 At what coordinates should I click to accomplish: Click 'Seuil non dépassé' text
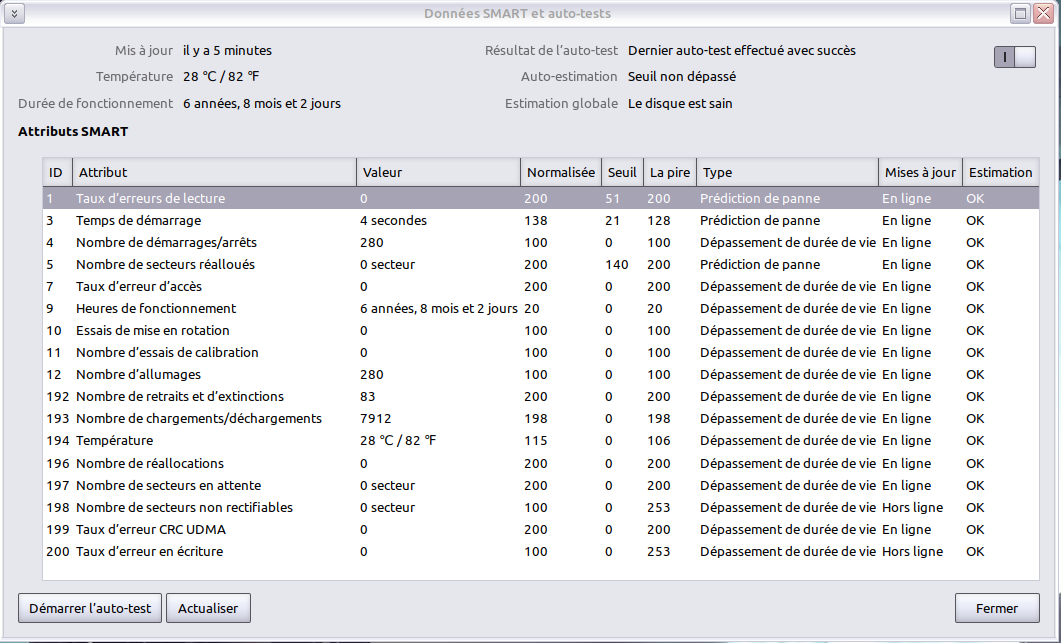click(x=682, y=76)
